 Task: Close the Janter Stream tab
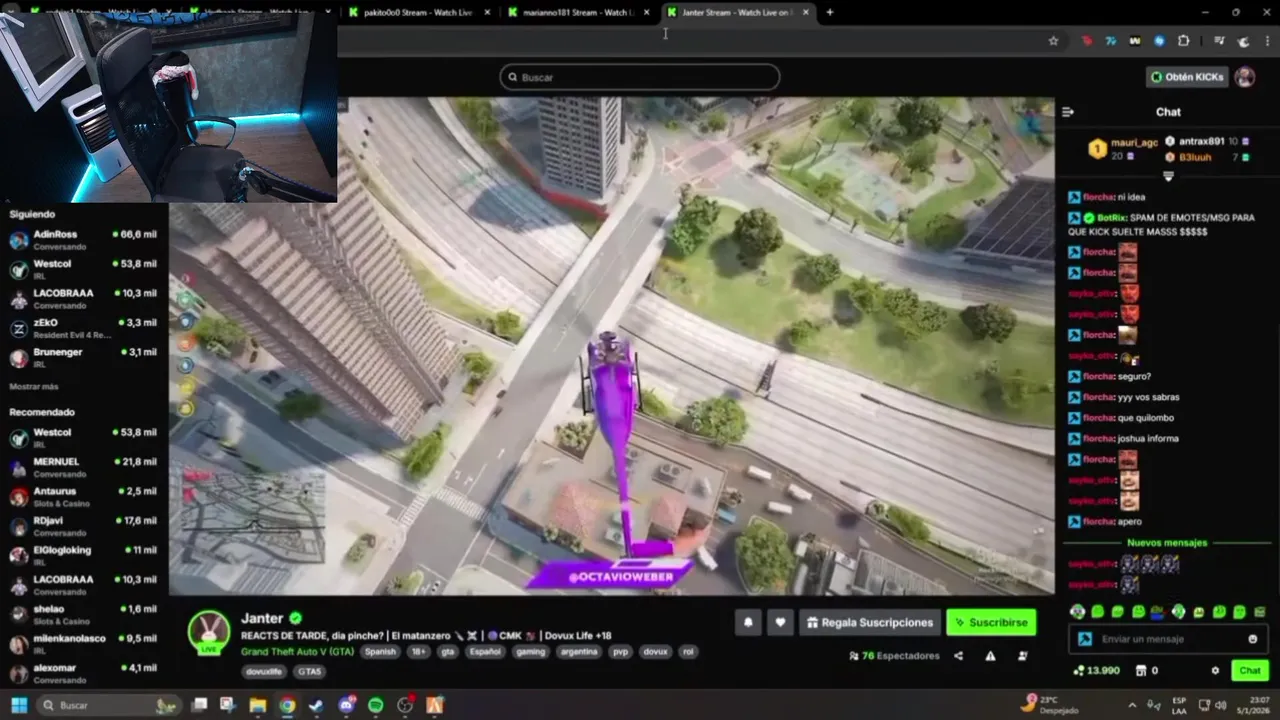click(x=805, y=12)
